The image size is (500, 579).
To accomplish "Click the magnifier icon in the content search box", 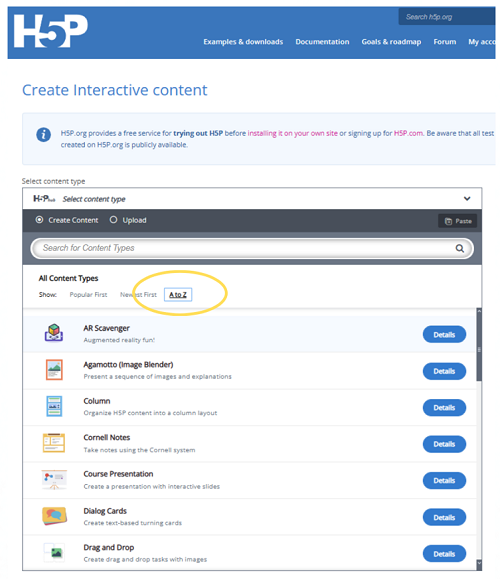I will click(459, 249).
